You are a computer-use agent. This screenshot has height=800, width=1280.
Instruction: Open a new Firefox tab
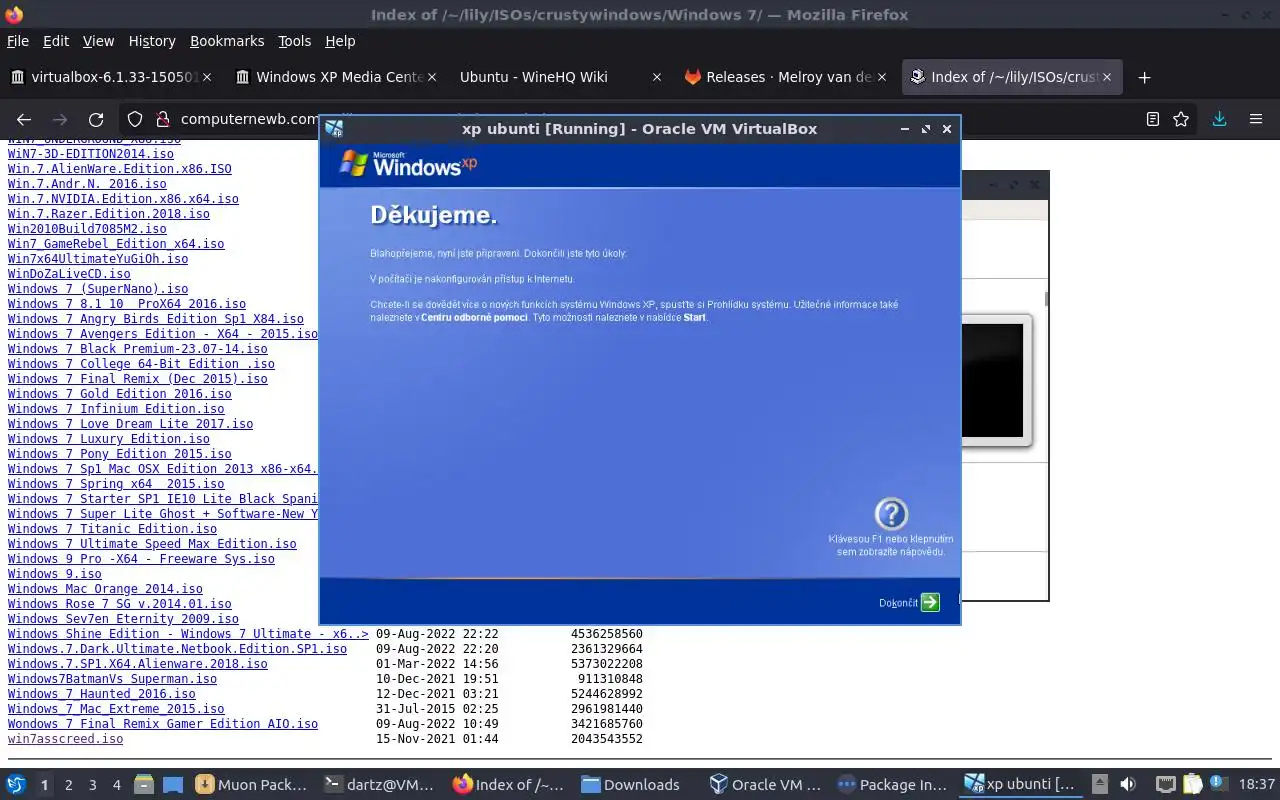pos(1145,77)
